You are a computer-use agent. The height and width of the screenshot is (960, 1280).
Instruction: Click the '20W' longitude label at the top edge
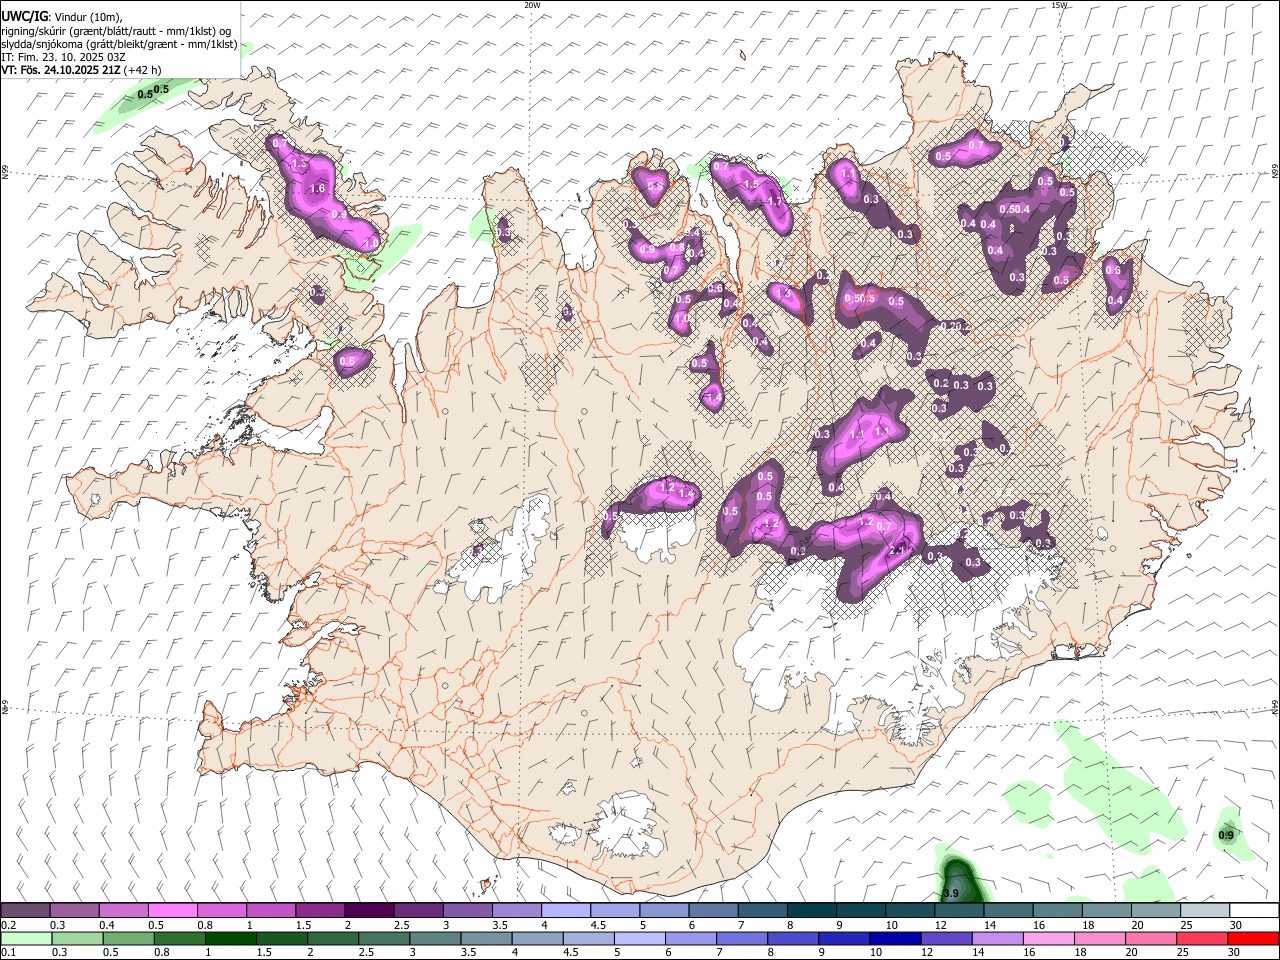click(x=532, y=5)
